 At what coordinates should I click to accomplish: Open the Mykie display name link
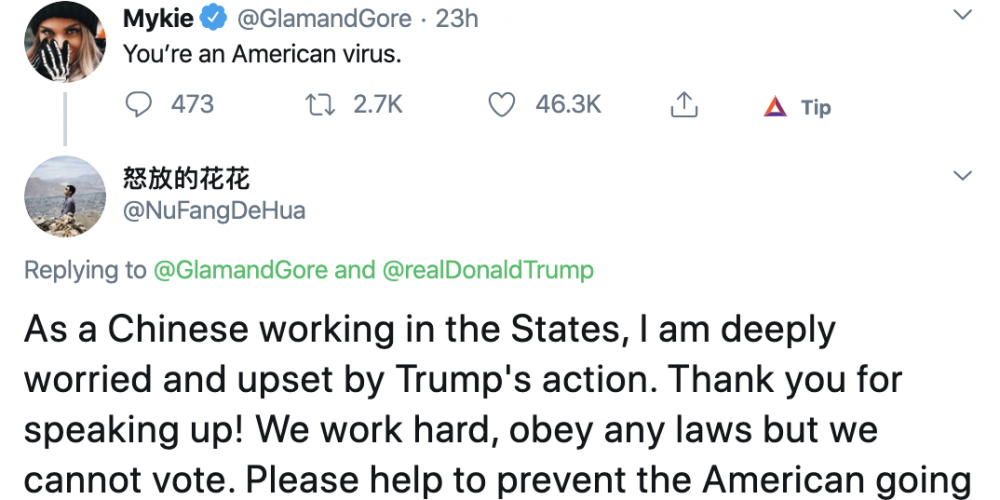click(158, 18)
